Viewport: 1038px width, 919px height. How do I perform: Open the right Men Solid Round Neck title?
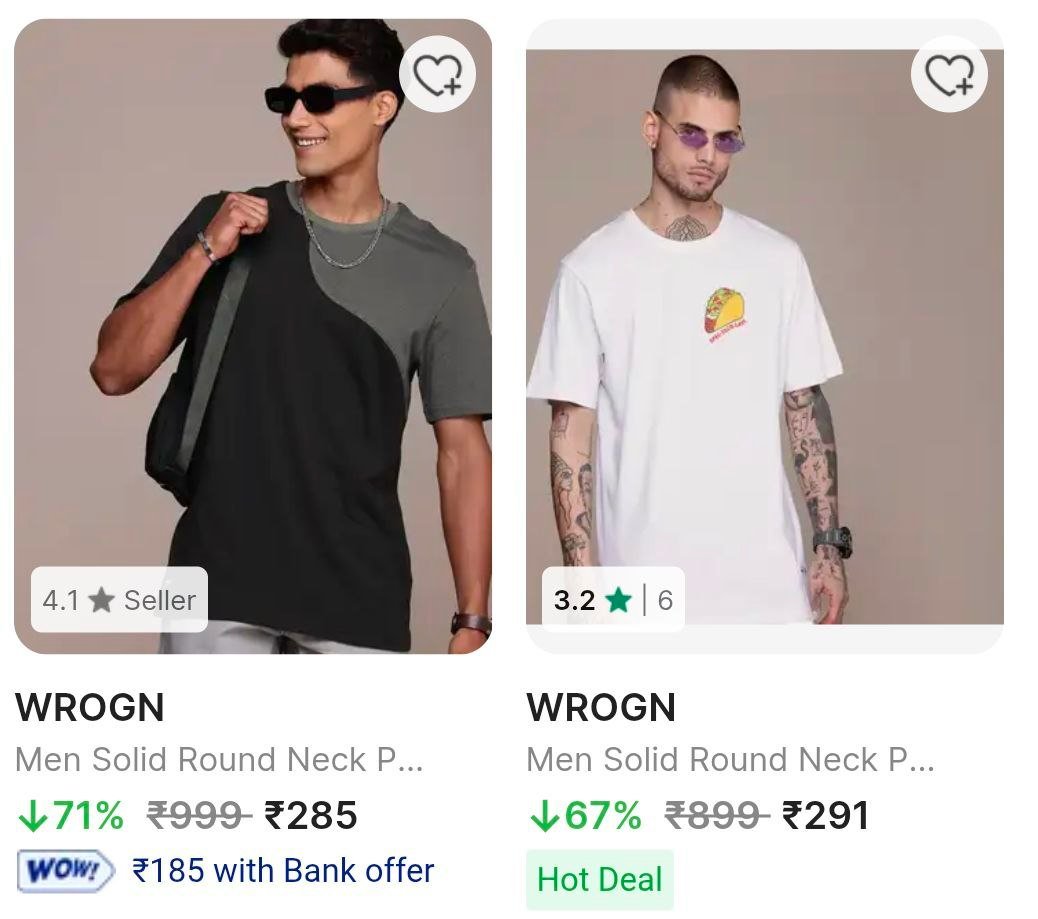(730, 760)
